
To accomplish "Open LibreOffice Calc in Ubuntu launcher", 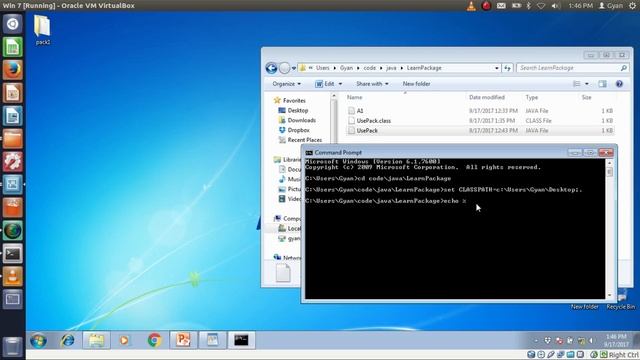I will pyautogui.click(x=13, y=47).
